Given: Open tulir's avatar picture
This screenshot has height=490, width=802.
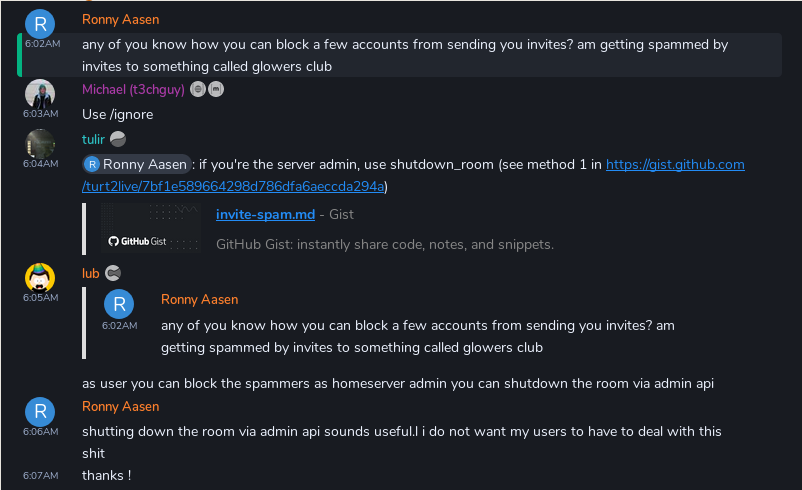Looking at the screenshot, I should [40, 144].
